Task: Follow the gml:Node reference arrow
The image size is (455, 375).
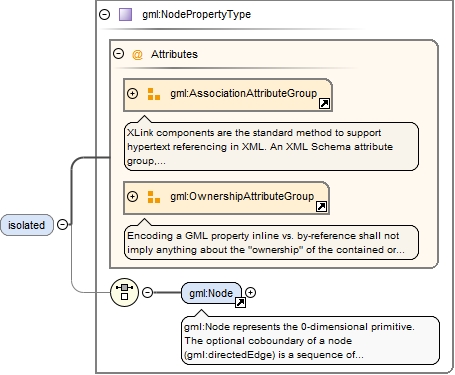Action: tap(240, 302)
